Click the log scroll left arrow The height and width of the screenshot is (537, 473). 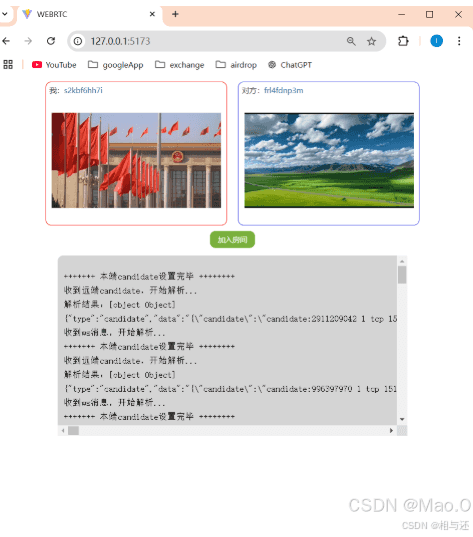[63, 430]
